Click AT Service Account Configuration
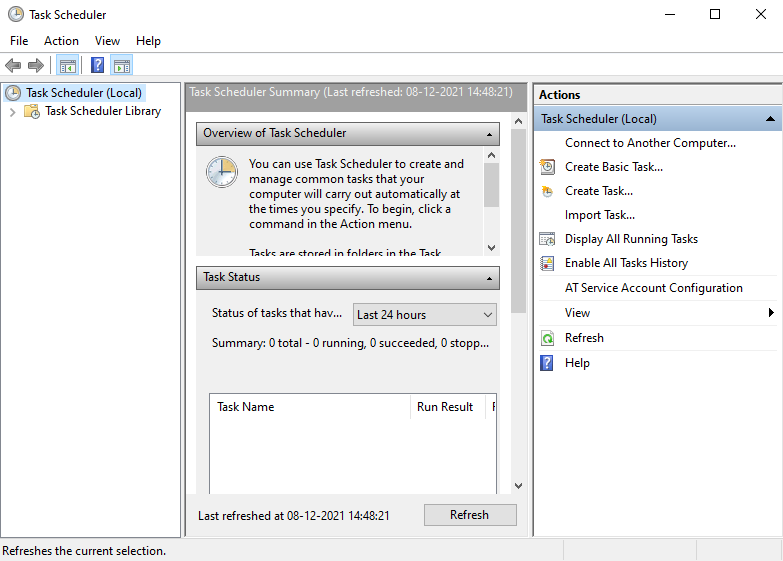The width and height of the screenshot is (783, 561). point(654,288)
